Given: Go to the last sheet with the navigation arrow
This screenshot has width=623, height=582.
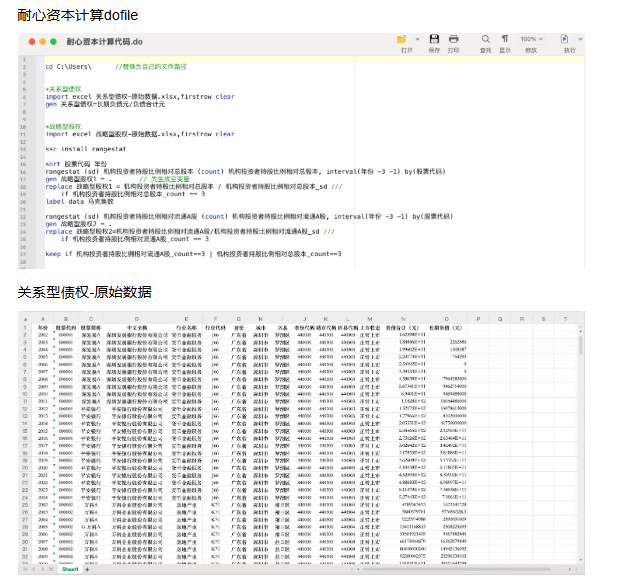Looking at the screenshot, I should click(50, 569).
